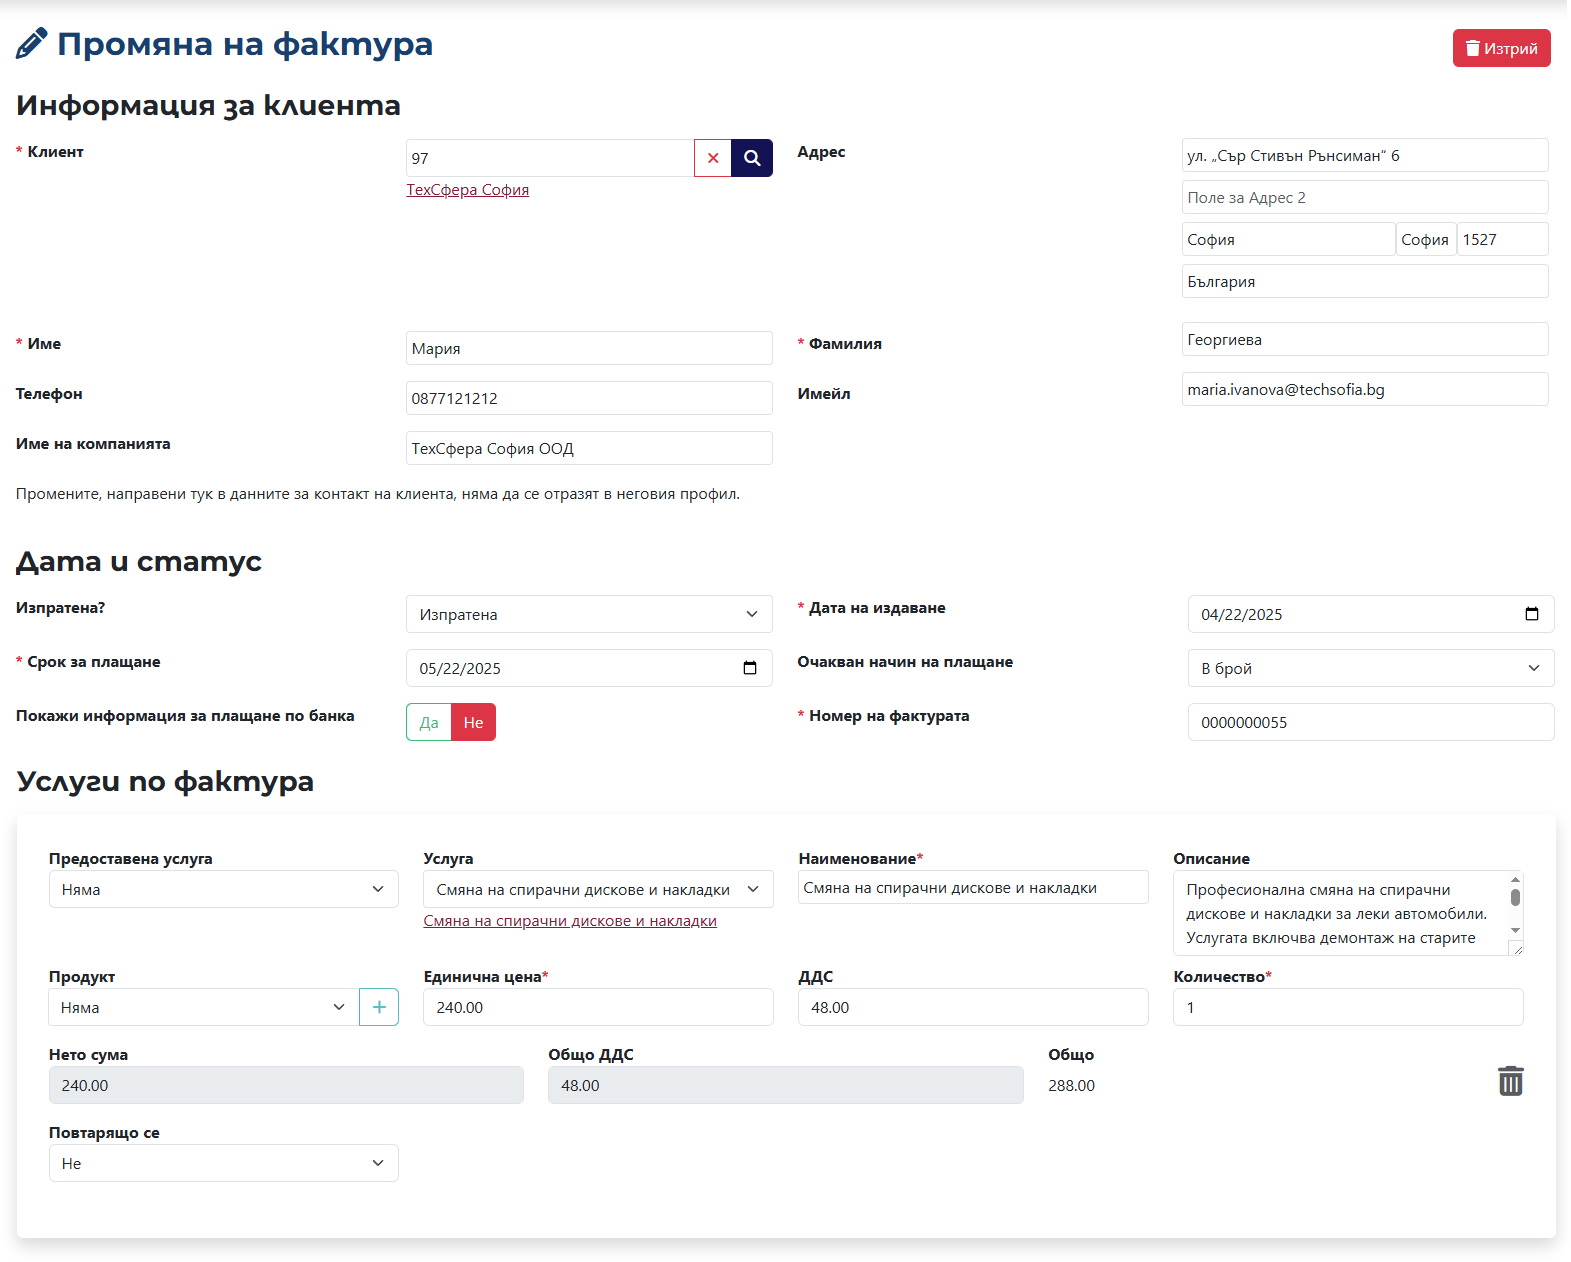The image size is (1571, 1262).
Task: Open the Повтарящо се dropdown
Action: [x=223, y=1163]
